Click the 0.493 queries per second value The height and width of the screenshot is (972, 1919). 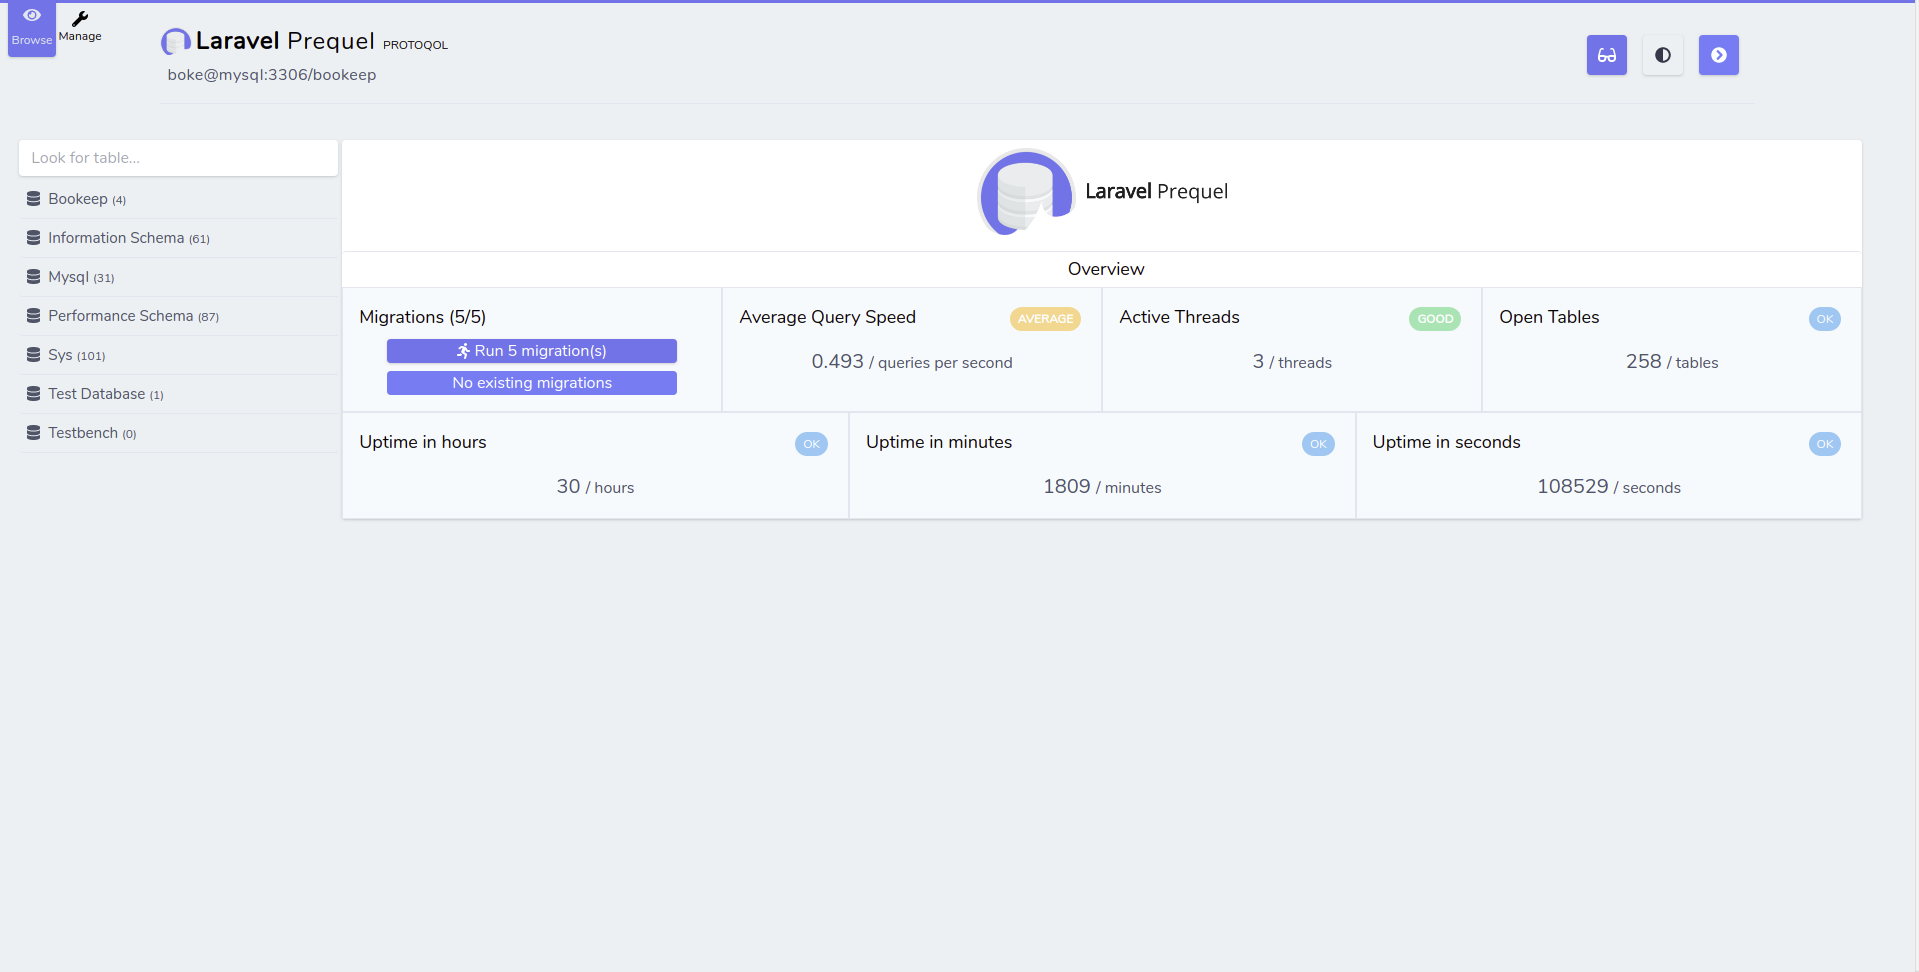(x=912, y=362)
